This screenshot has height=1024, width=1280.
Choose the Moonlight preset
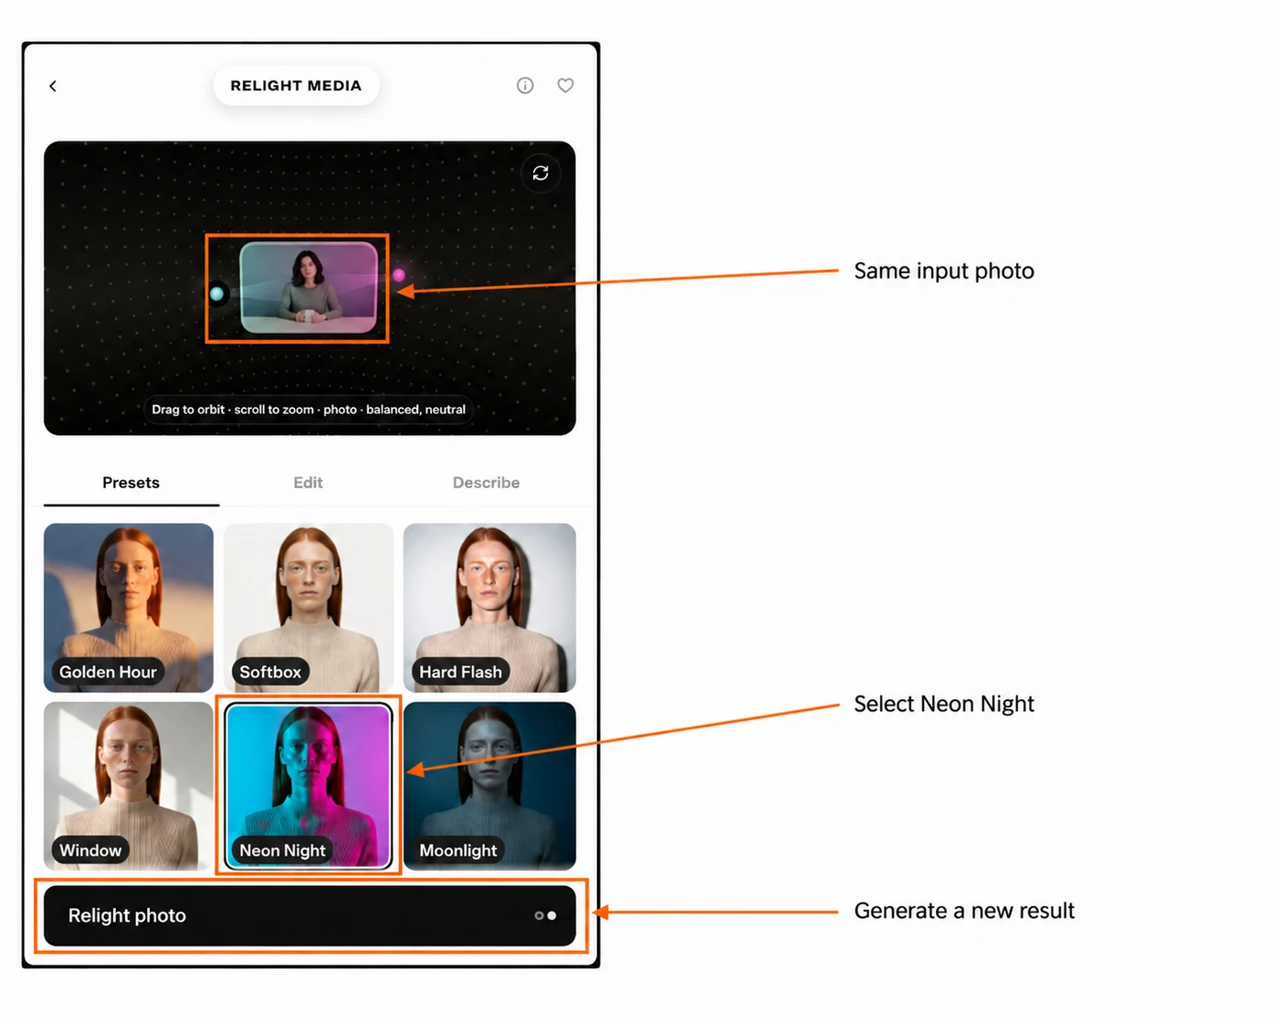point(490,786)
